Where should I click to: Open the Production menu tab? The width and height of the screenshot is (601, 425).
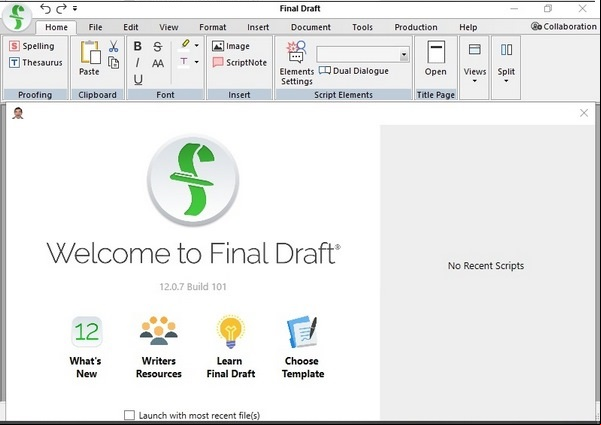pyautogui.click(x=416, y=27)
